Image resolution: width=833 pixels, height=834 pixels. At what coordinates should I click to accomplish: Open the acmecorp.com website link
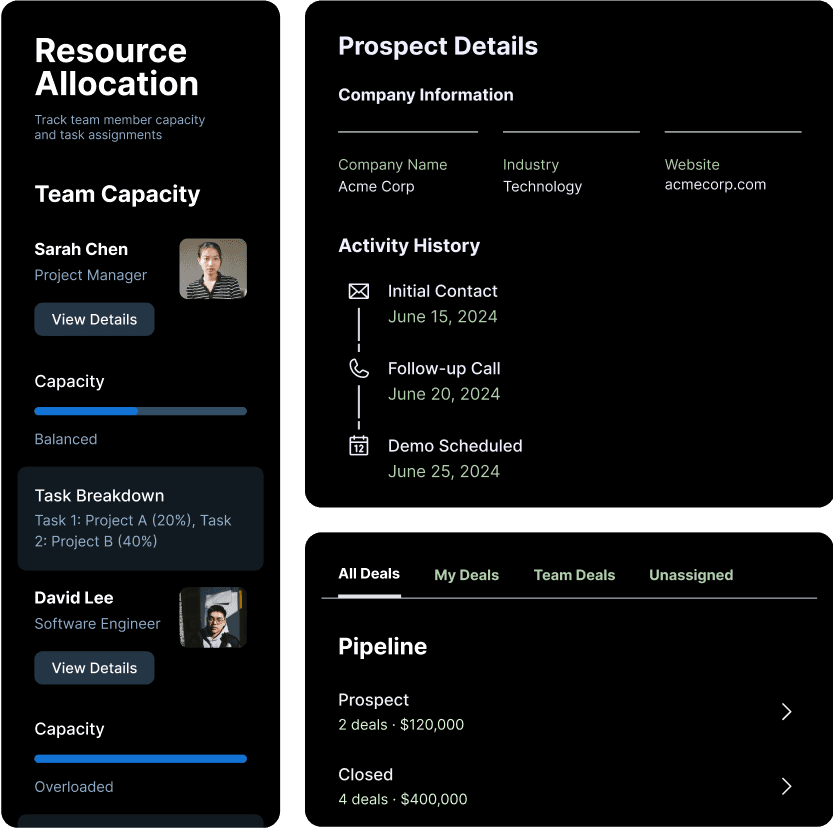[715, 185]
